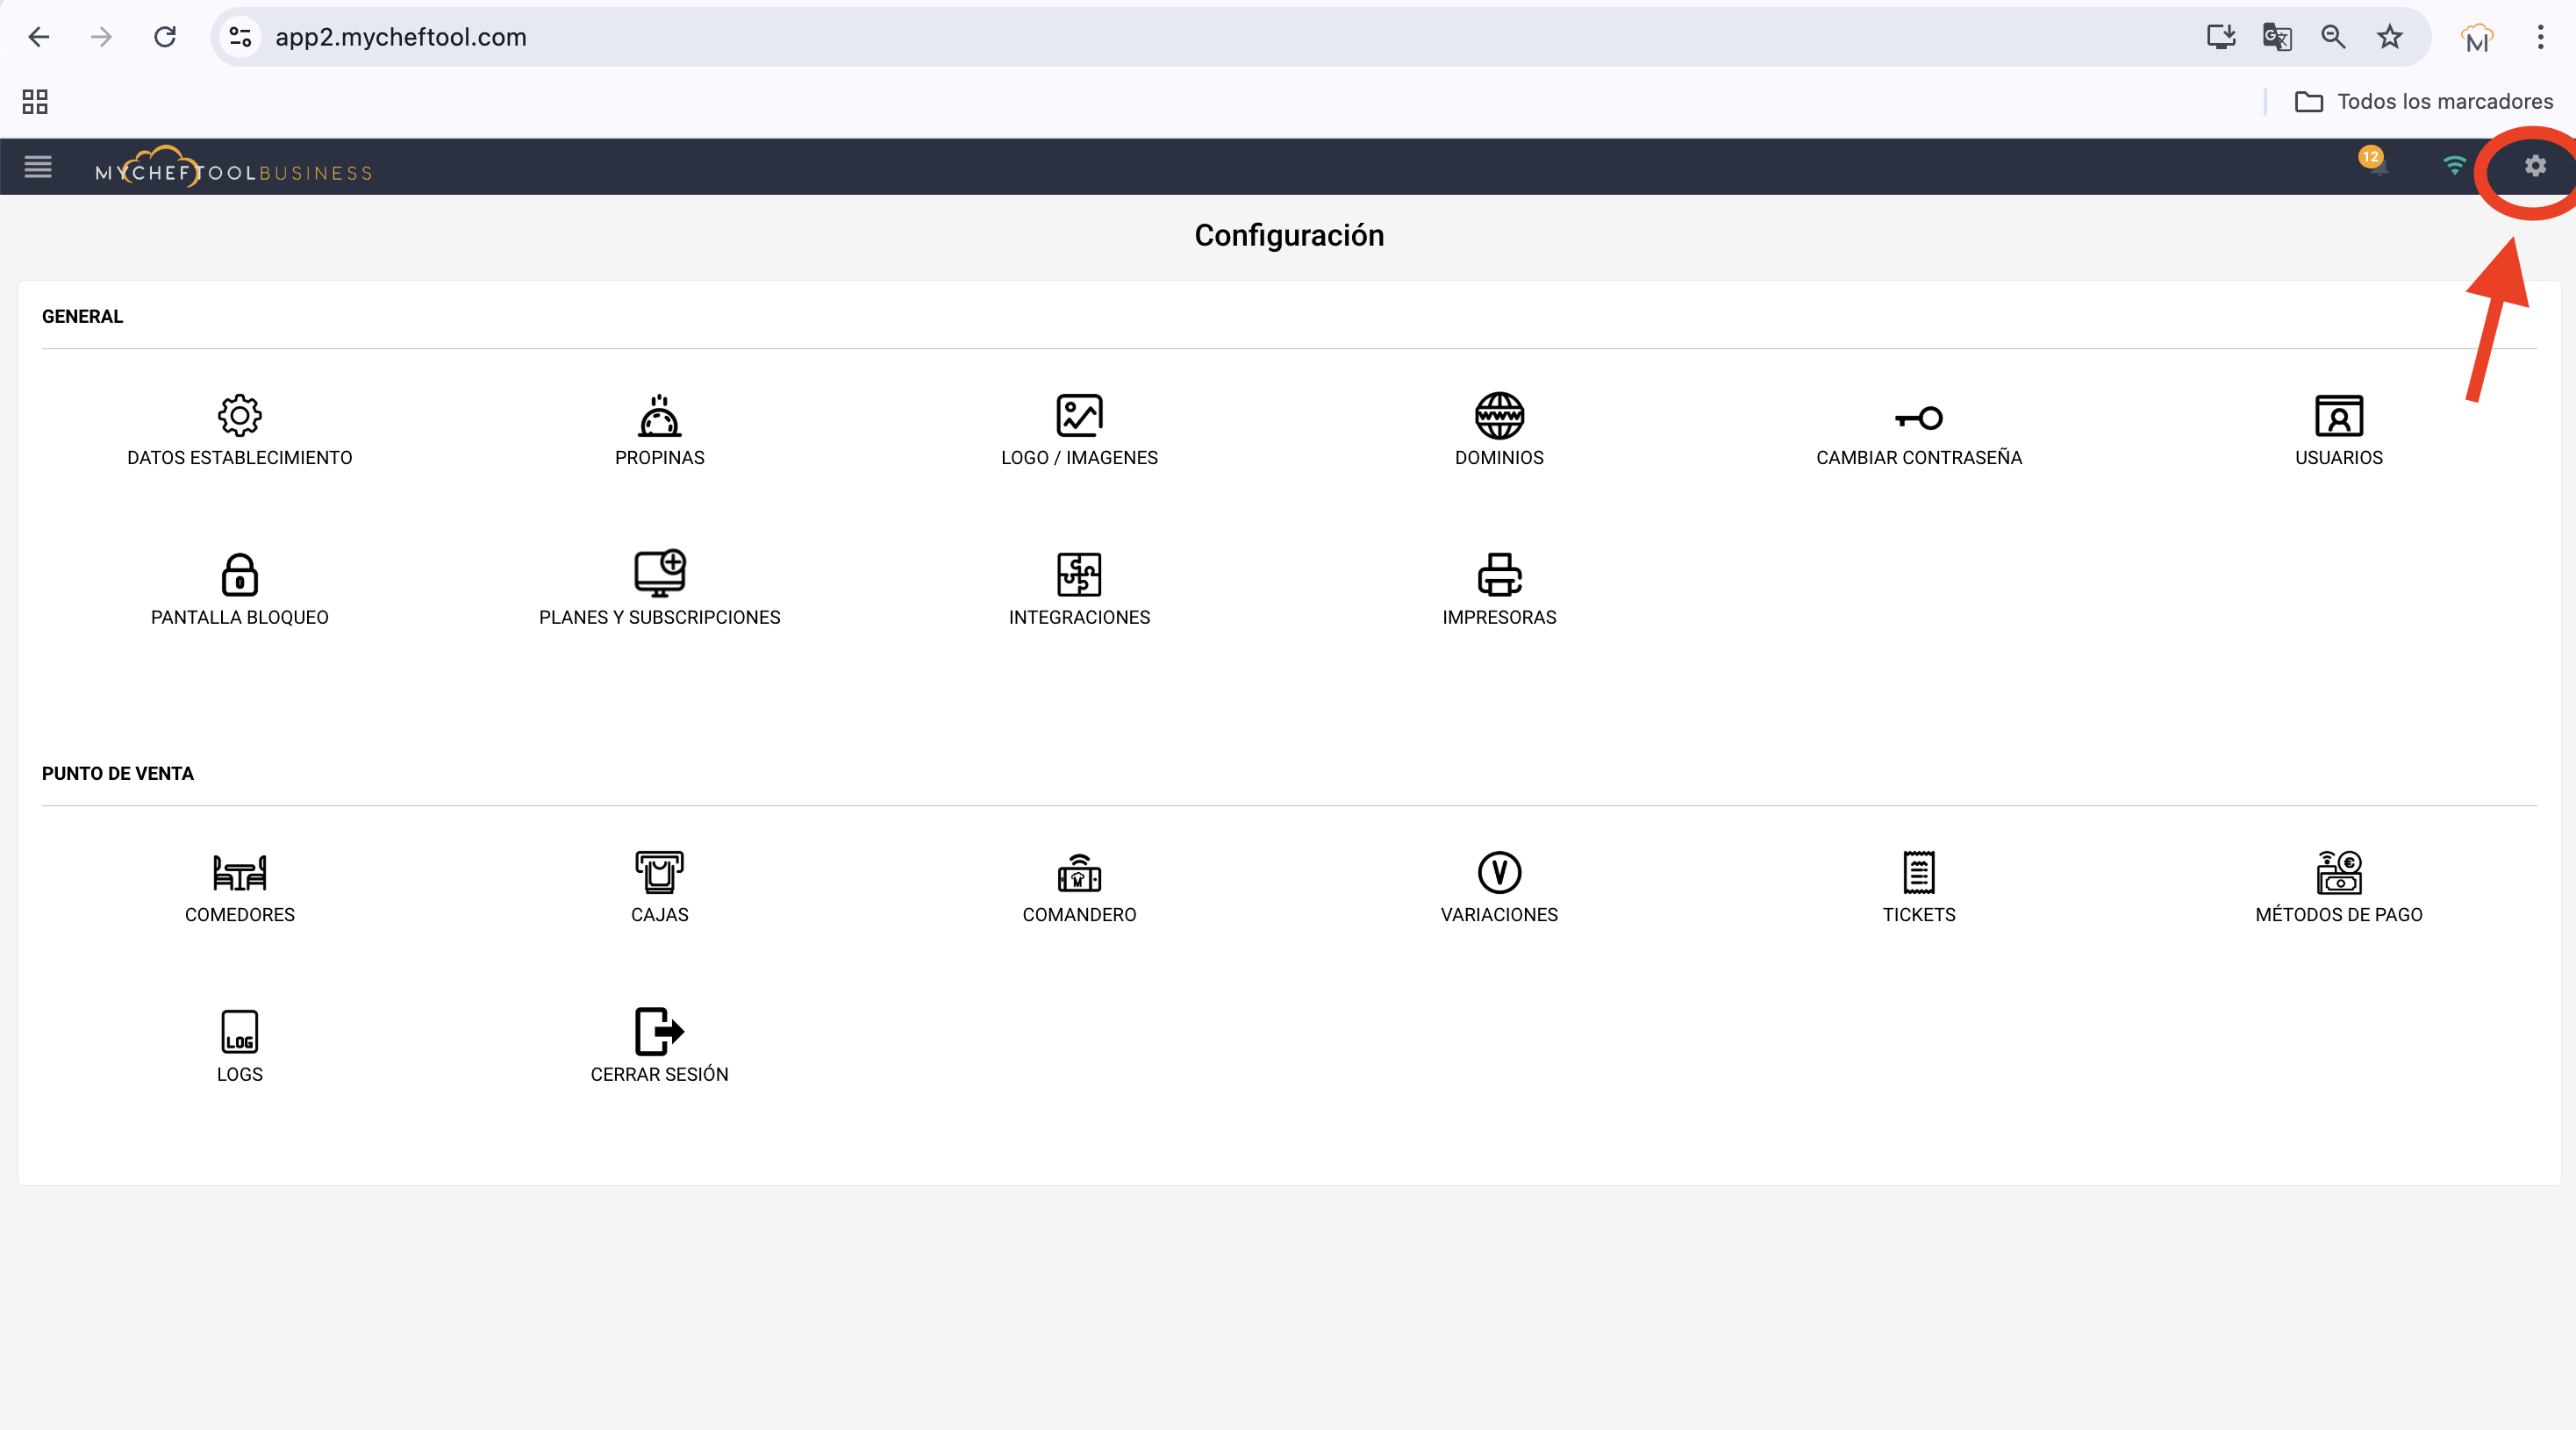Open the Integraciones puzzle icon
The image size is (2576, 1430).
click(x=1079, y=575)
